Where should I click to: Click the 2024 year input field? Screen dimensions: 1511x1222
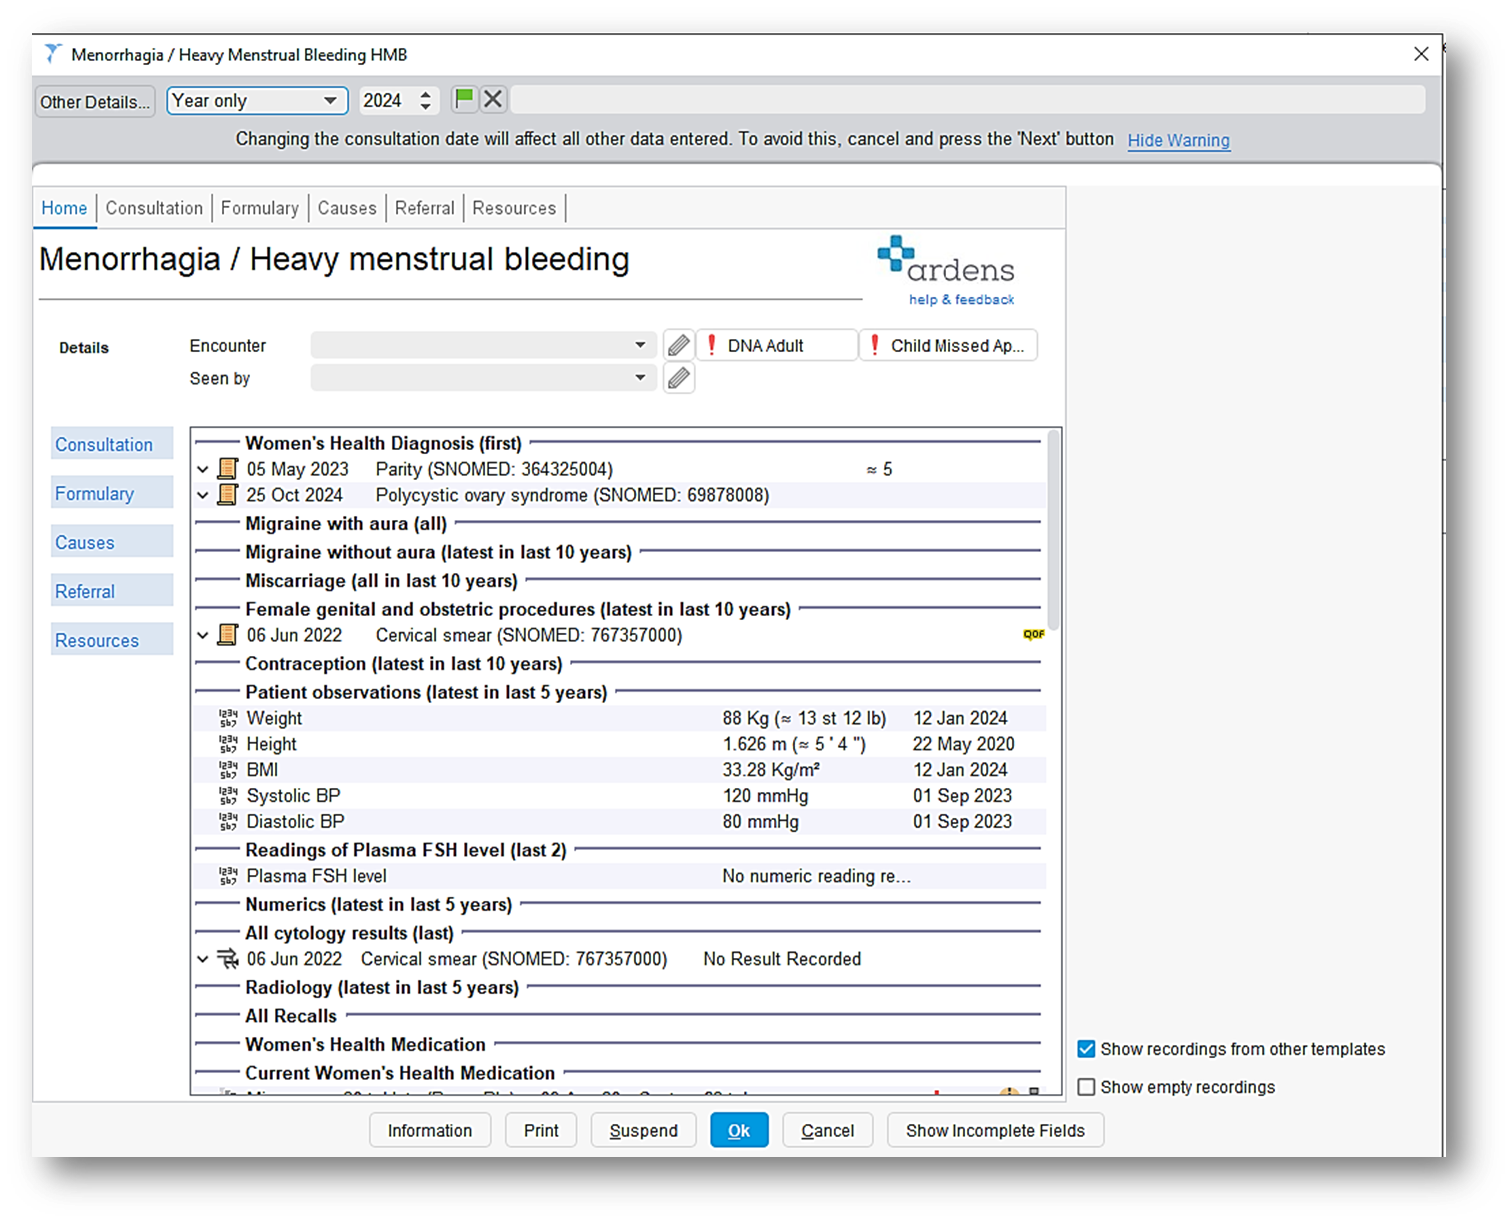click(x=389, y=100)
